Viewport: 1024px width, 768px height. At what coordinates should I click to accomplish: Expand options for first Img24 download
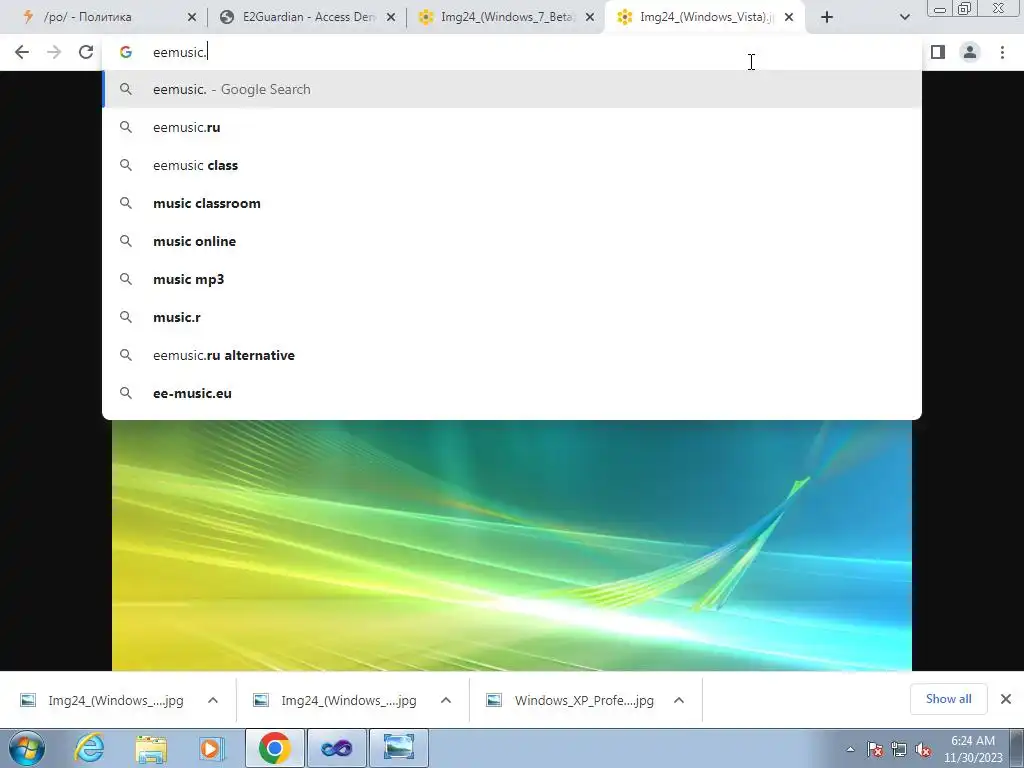click(x=213, y=700)
